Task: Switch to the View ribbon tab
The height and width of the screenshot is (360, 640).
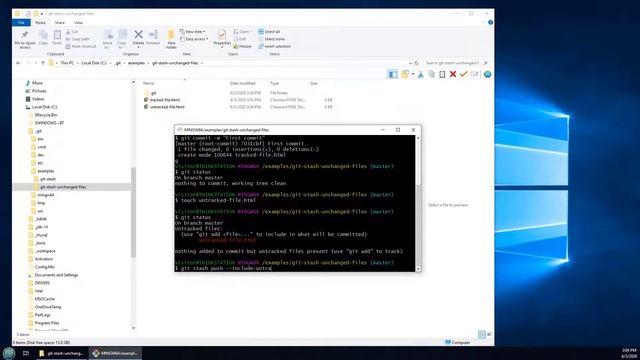Action: pos(78,22)
